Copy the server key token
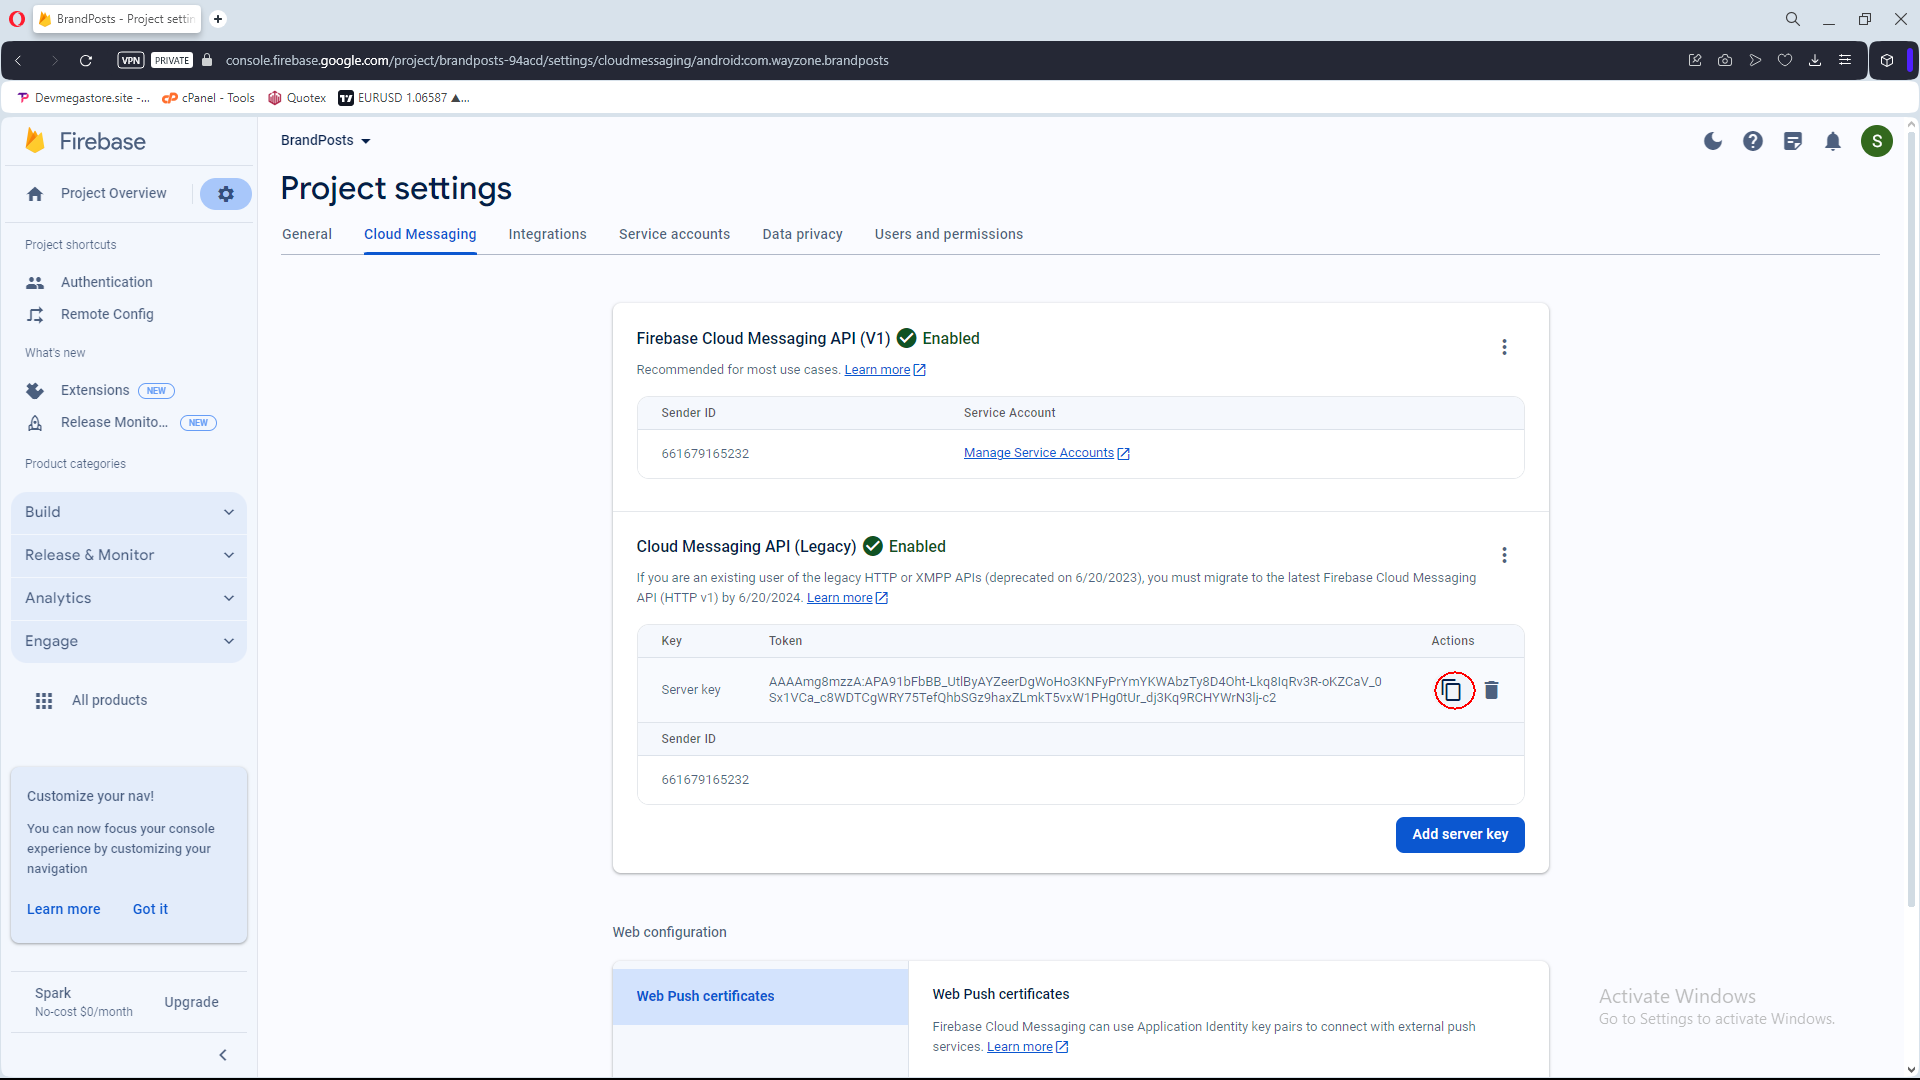 click(1452, 690)
